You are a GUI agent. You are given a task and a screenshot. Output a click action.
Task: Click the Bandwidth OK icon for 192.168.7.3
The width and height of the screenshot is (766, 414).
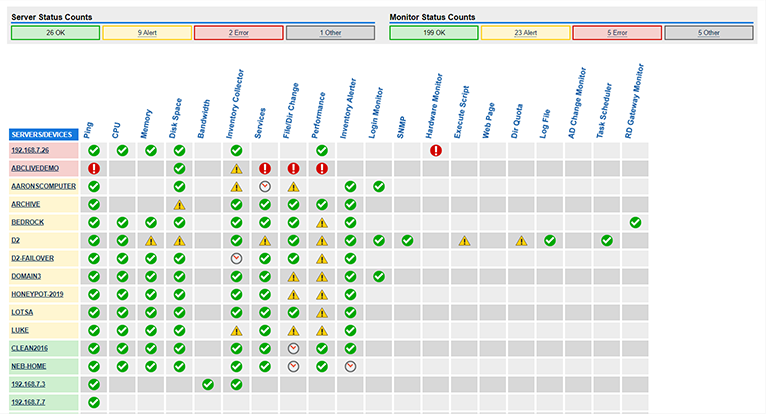click(208, 384)
